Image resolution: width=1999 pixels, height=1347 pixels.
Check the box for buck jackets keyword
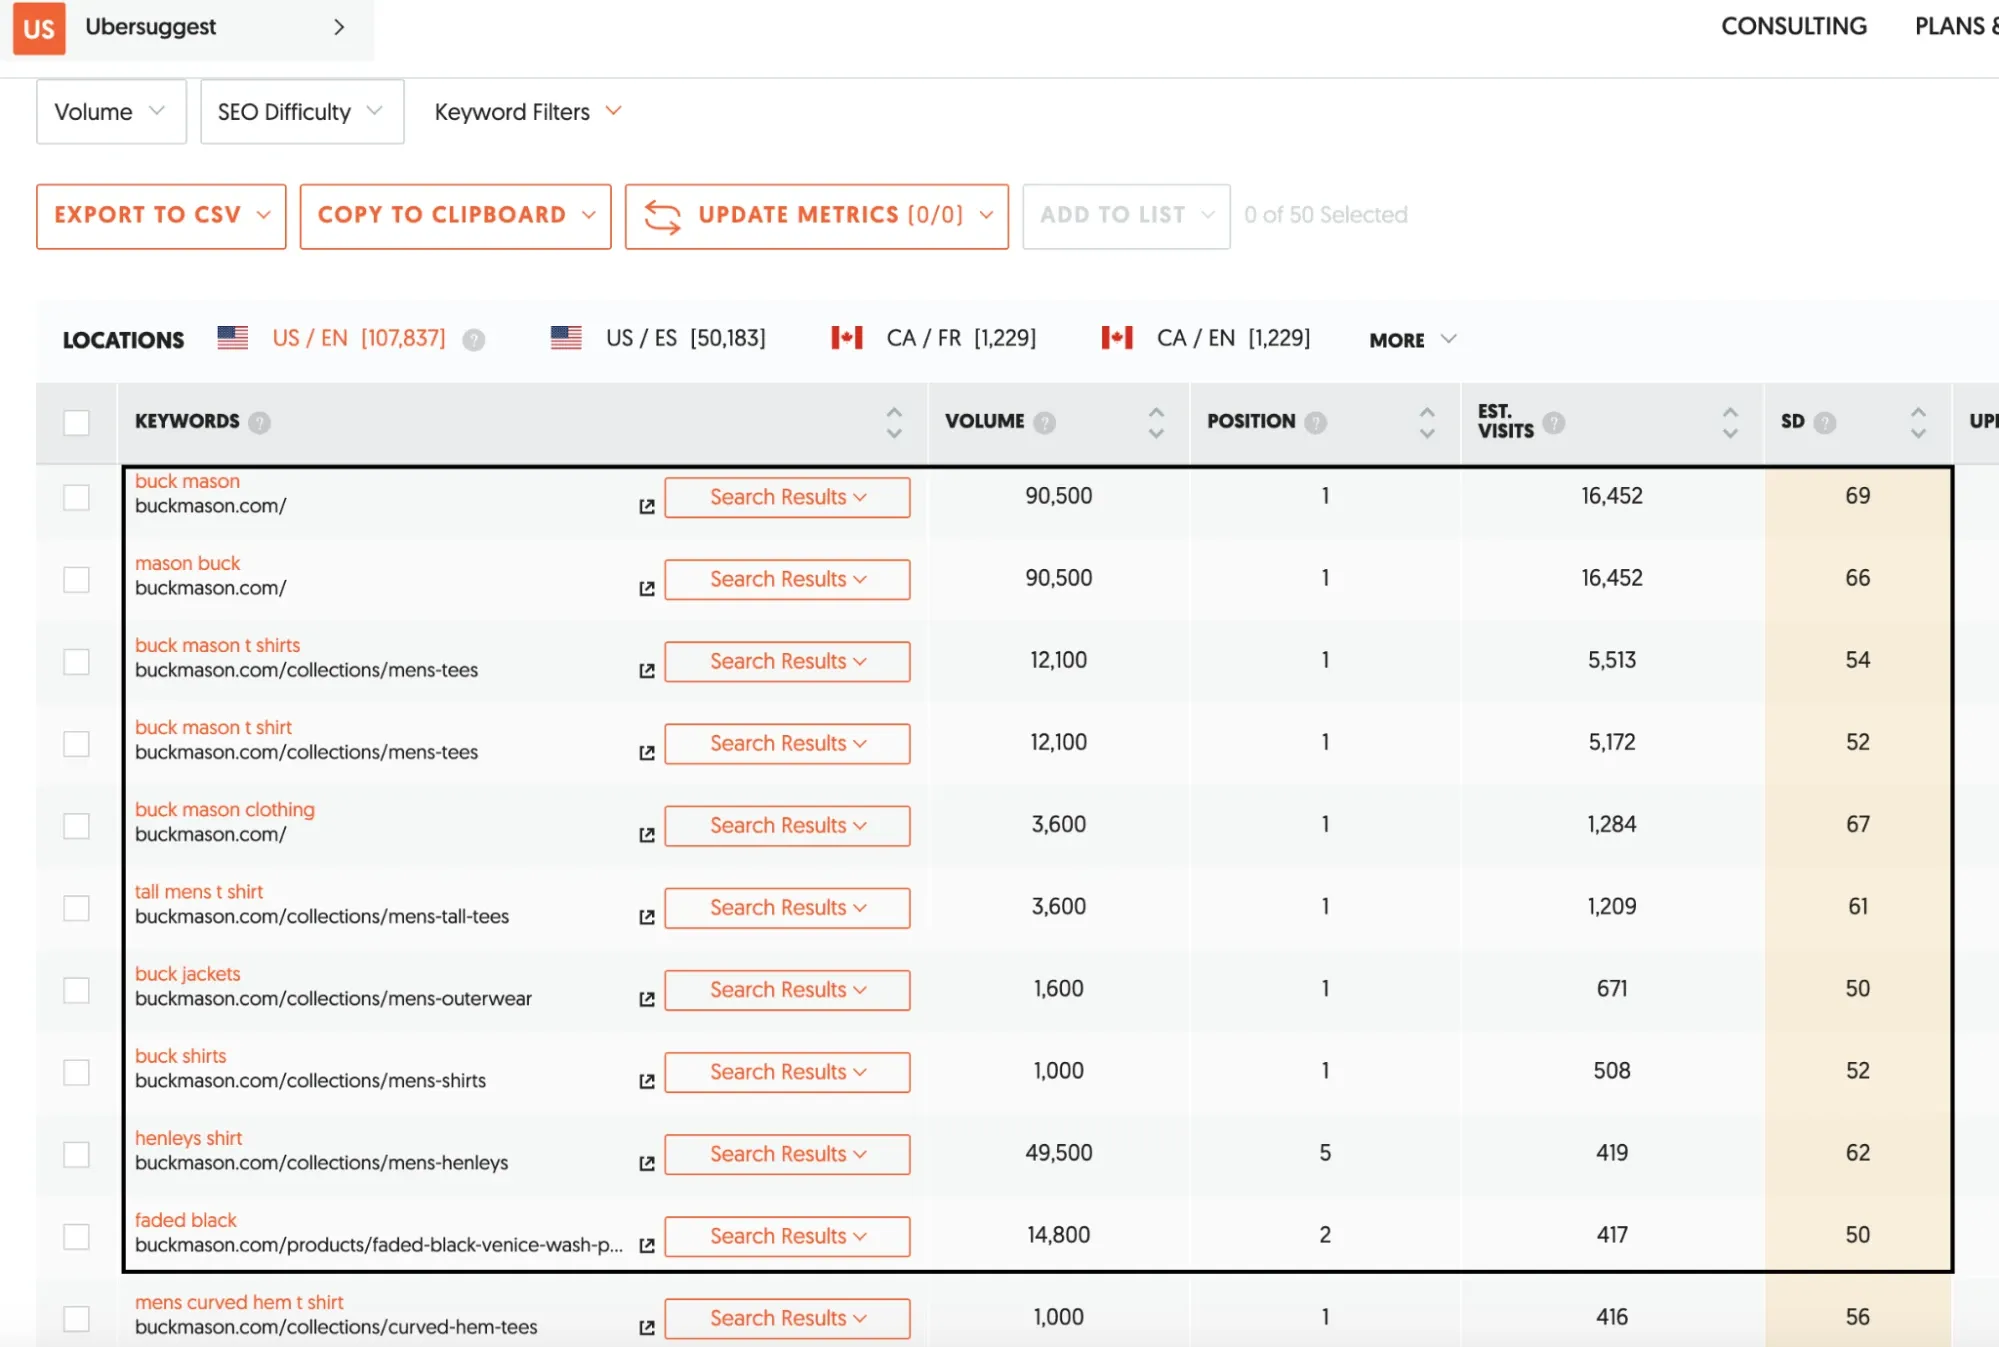point(76,989)
